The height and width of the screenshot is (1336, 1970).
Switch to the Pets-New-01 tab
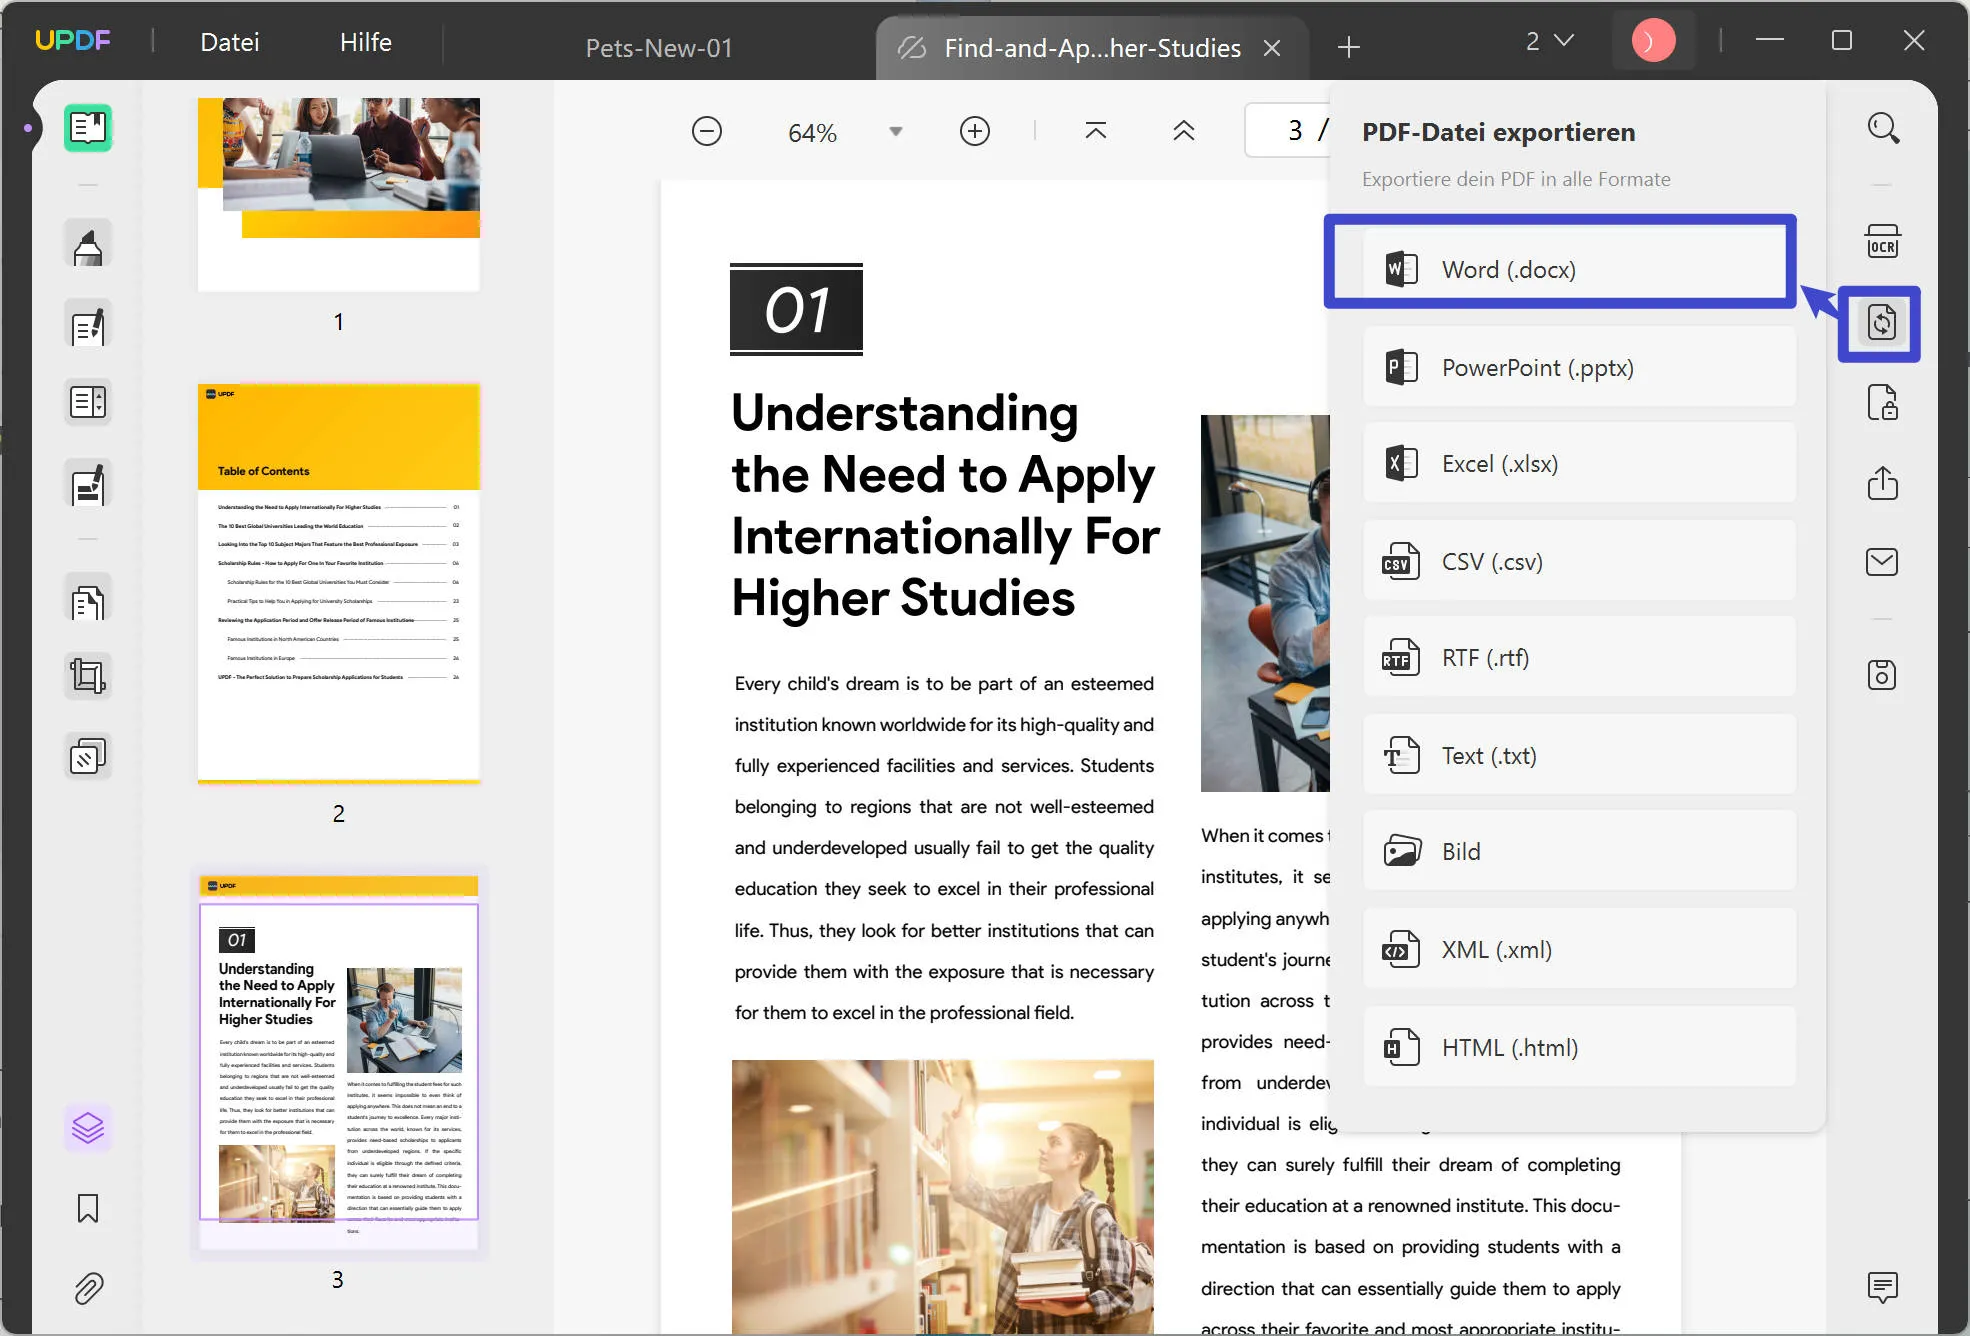(658, 47)
